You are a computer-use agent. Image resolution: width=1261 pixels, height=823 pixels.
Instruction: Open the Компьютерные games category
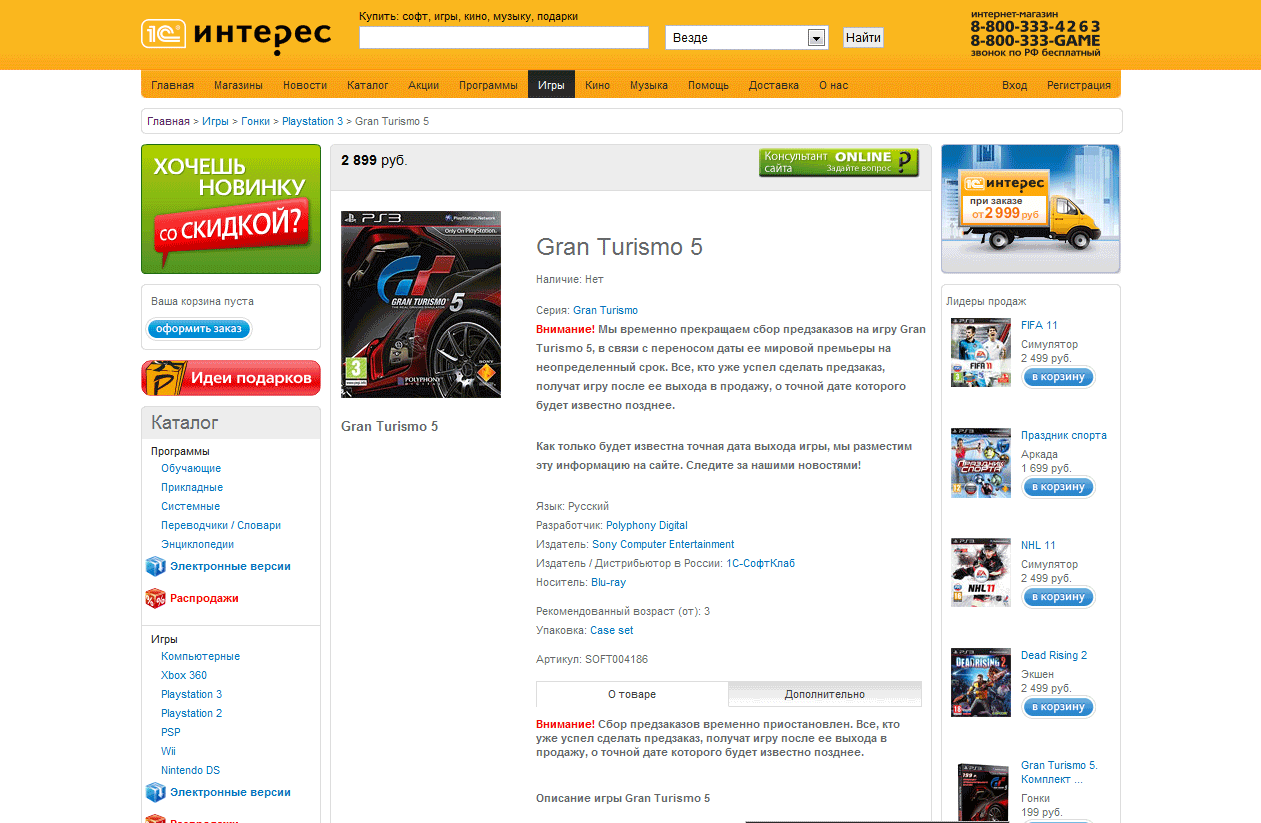click(x=200, y=656)
